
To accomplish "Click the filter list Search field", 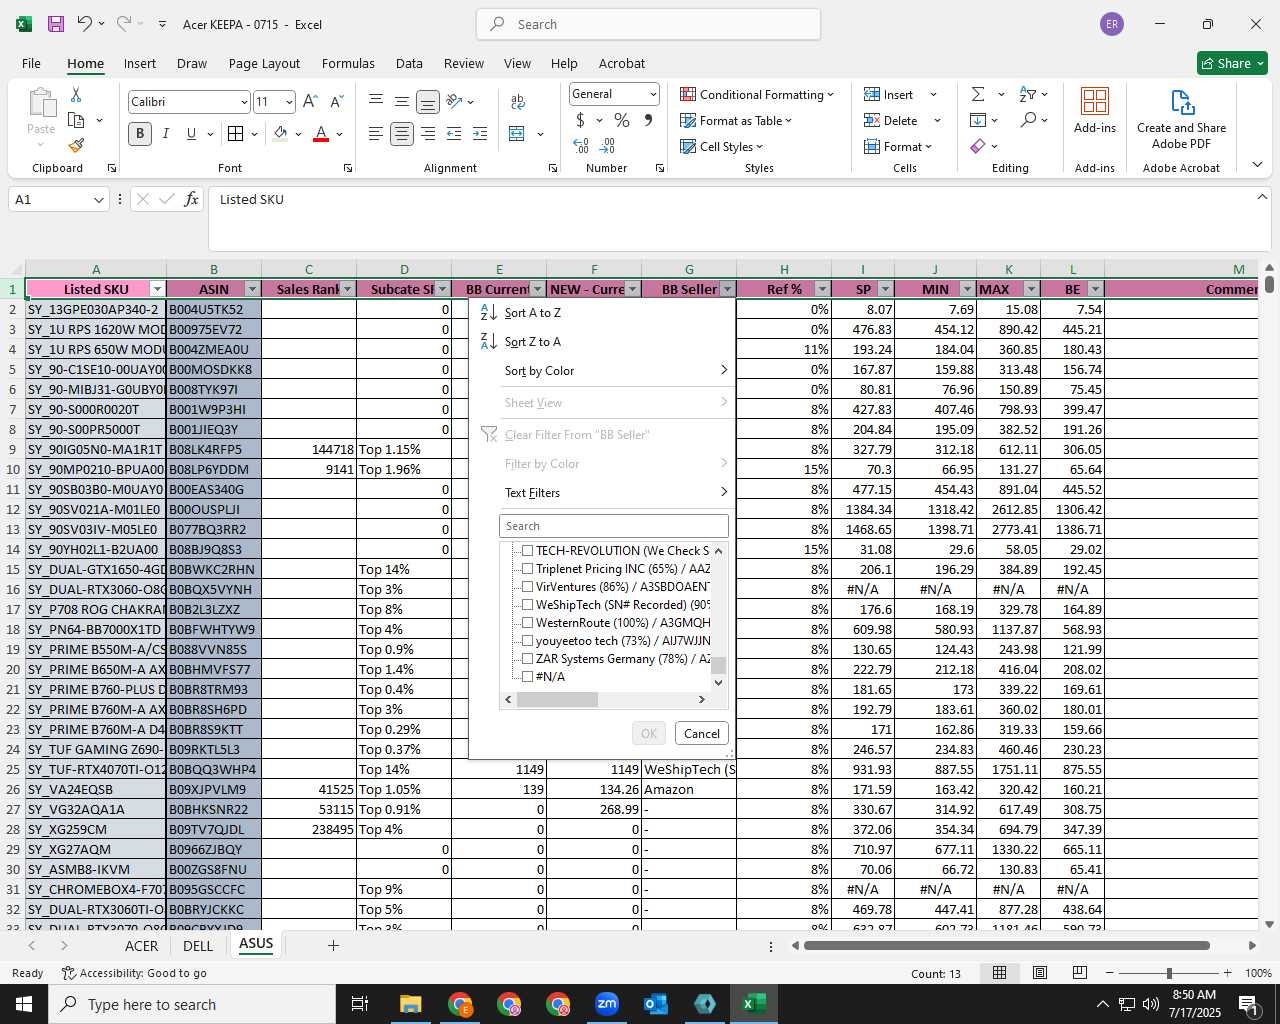I will point(614,526).
